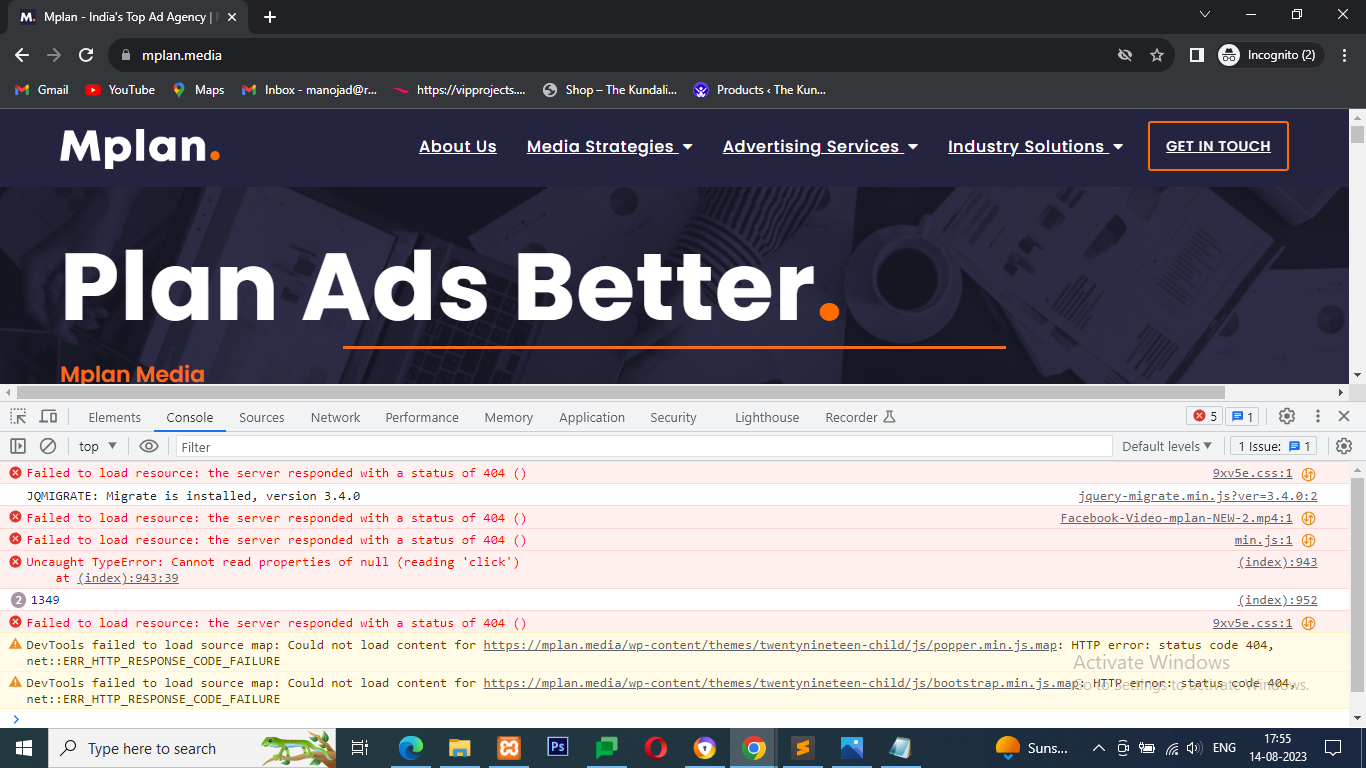
Task: Open the Application tab
Action: tap(592, 417)
